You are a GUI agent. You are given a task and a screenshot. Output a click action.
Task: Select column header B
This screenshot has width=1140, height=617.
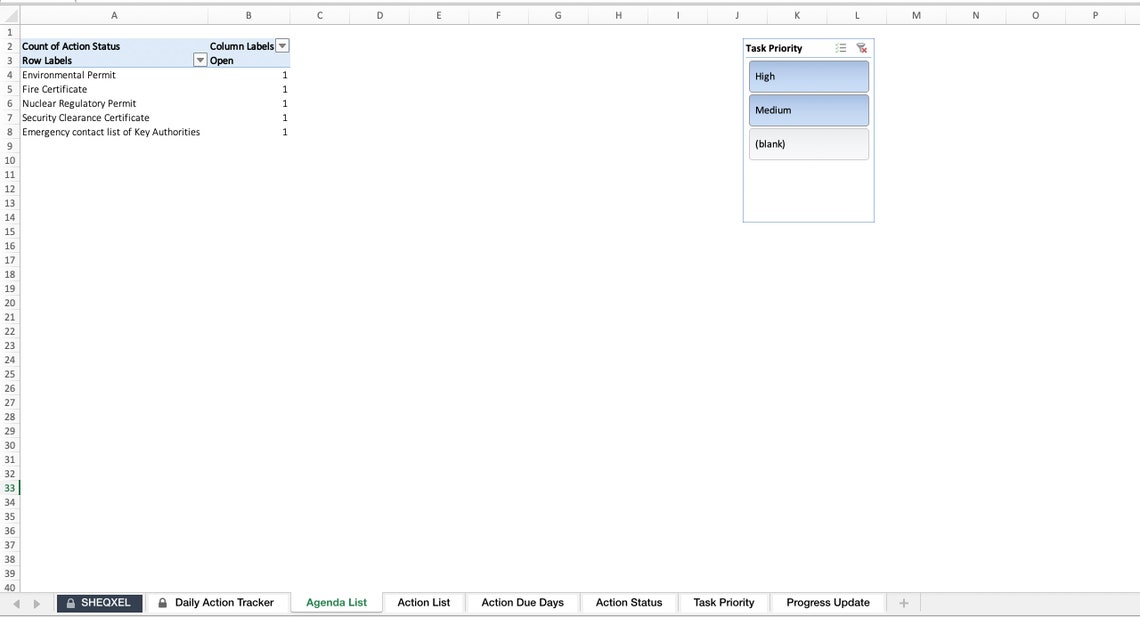tap(248, 15)
